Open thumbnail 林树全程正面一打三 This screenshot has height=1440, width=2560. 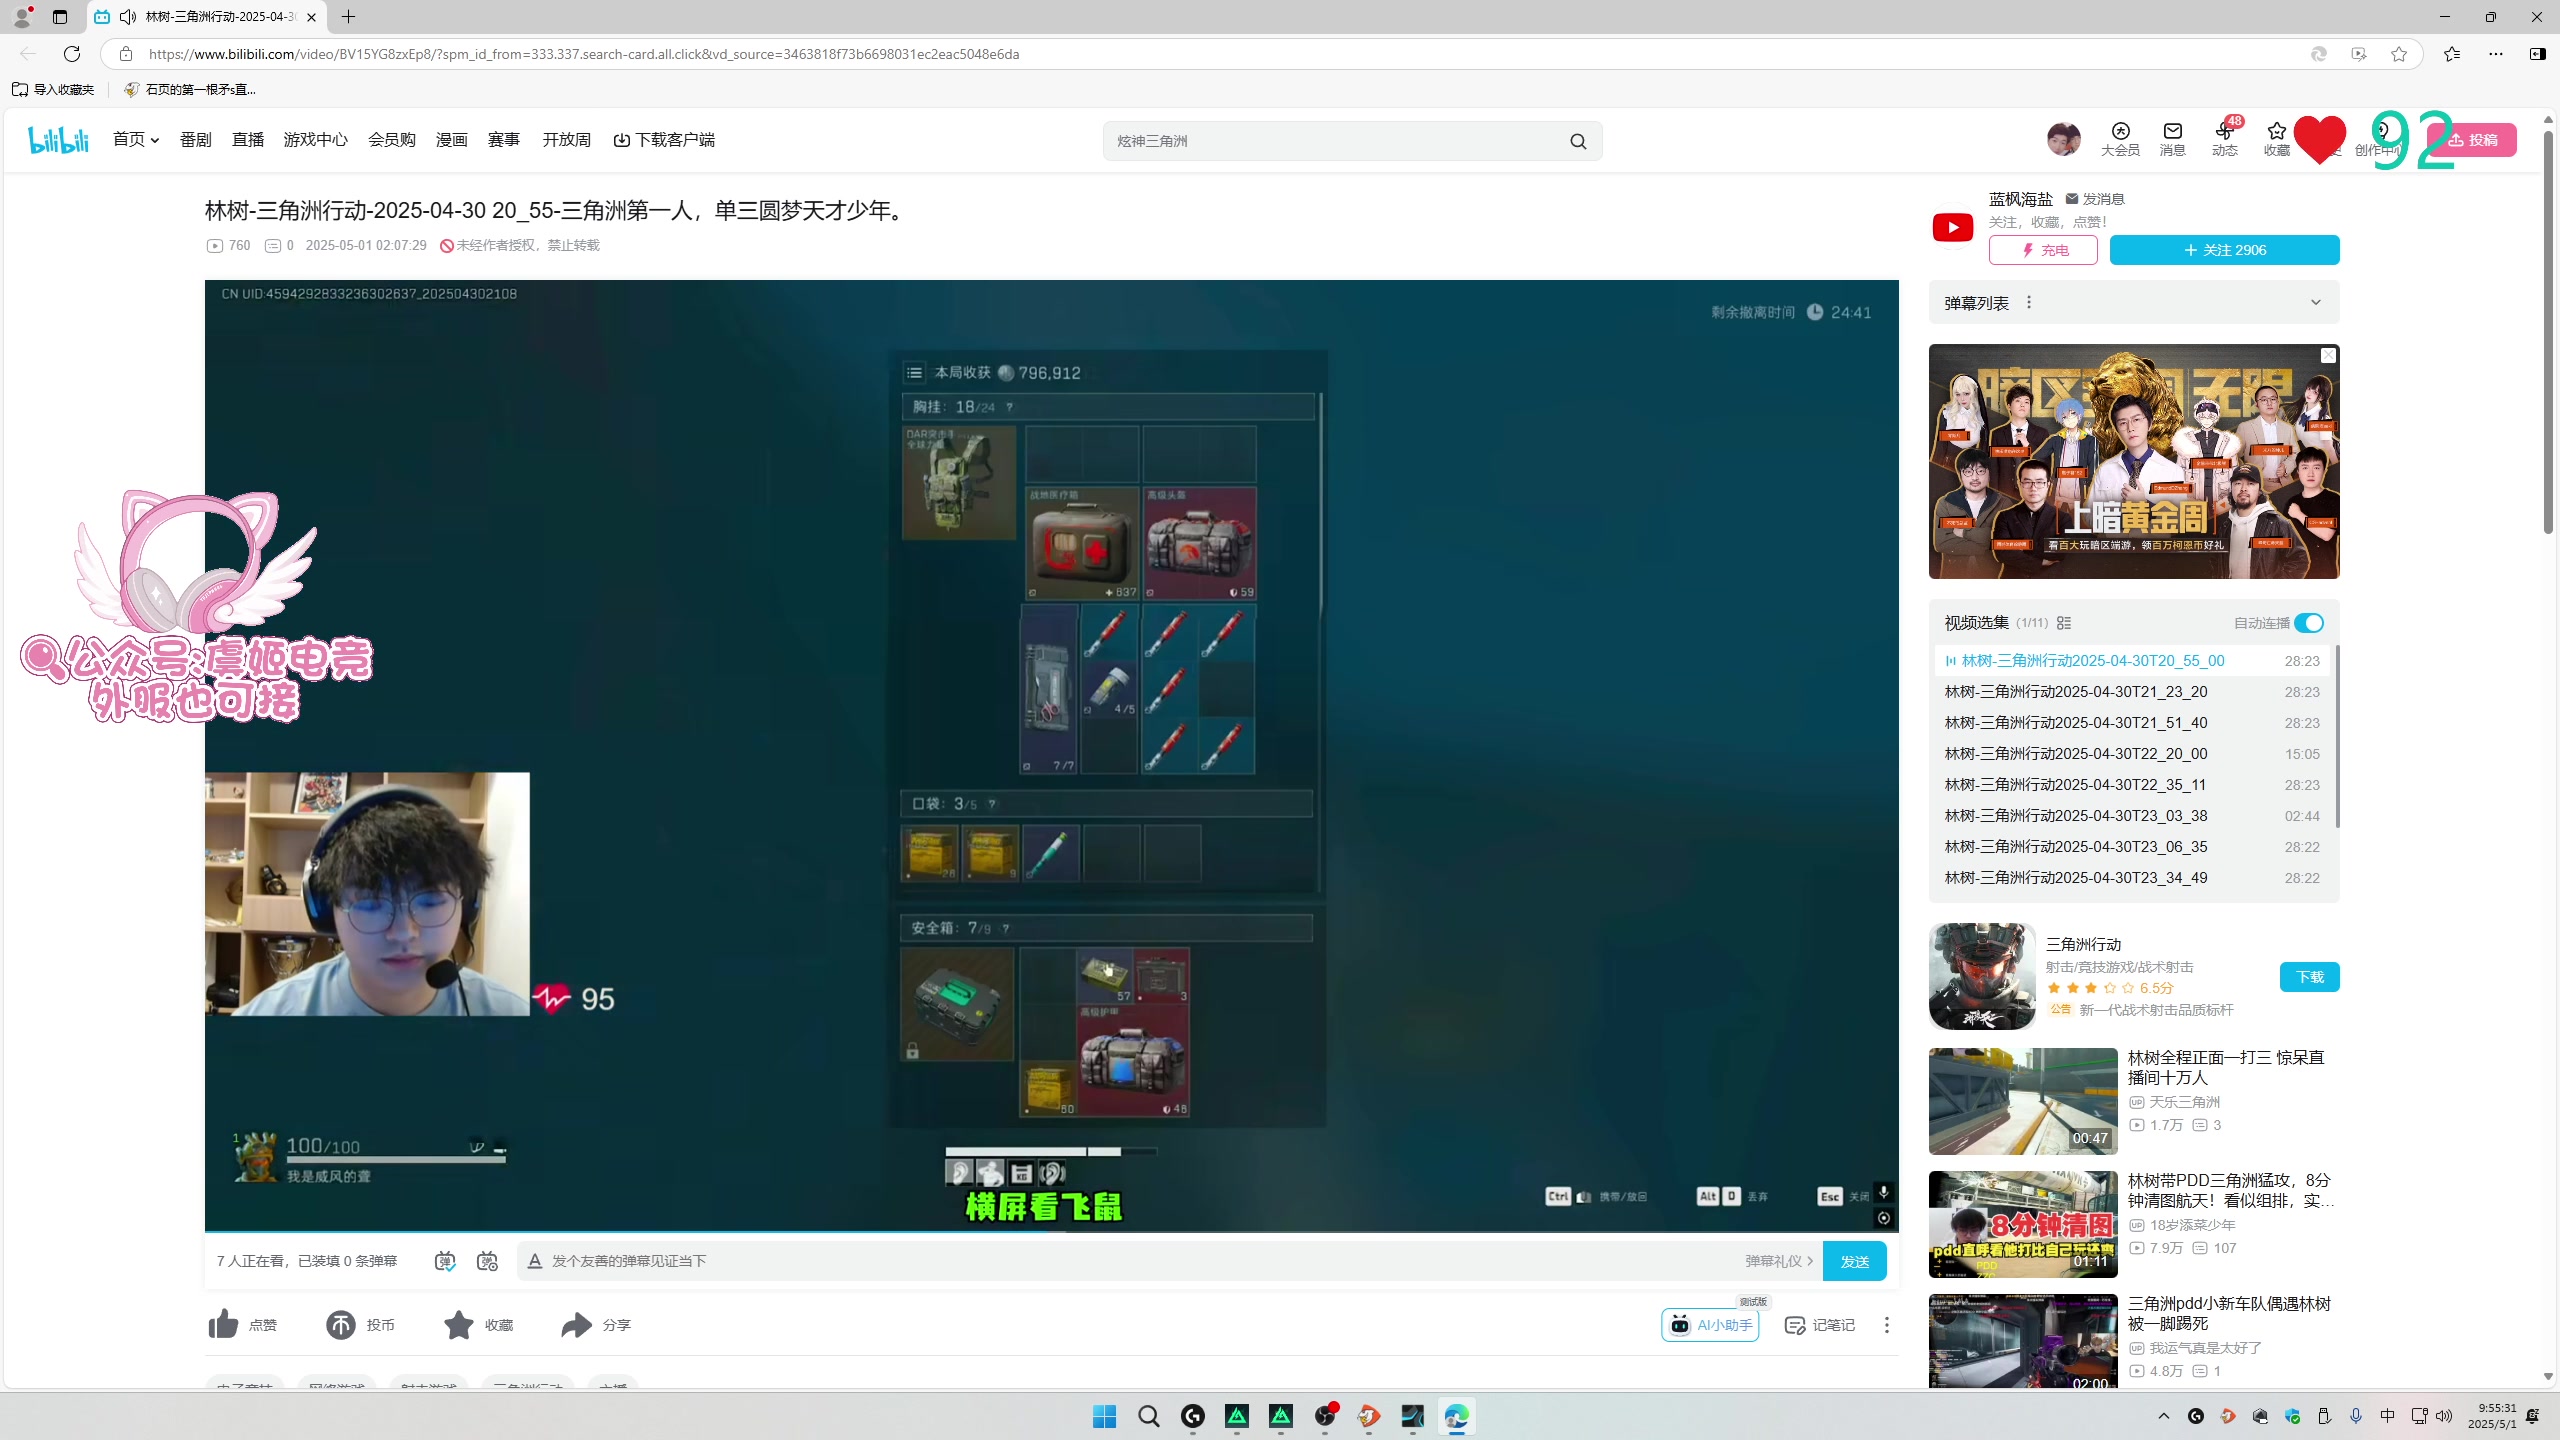pos(2023,1101)
